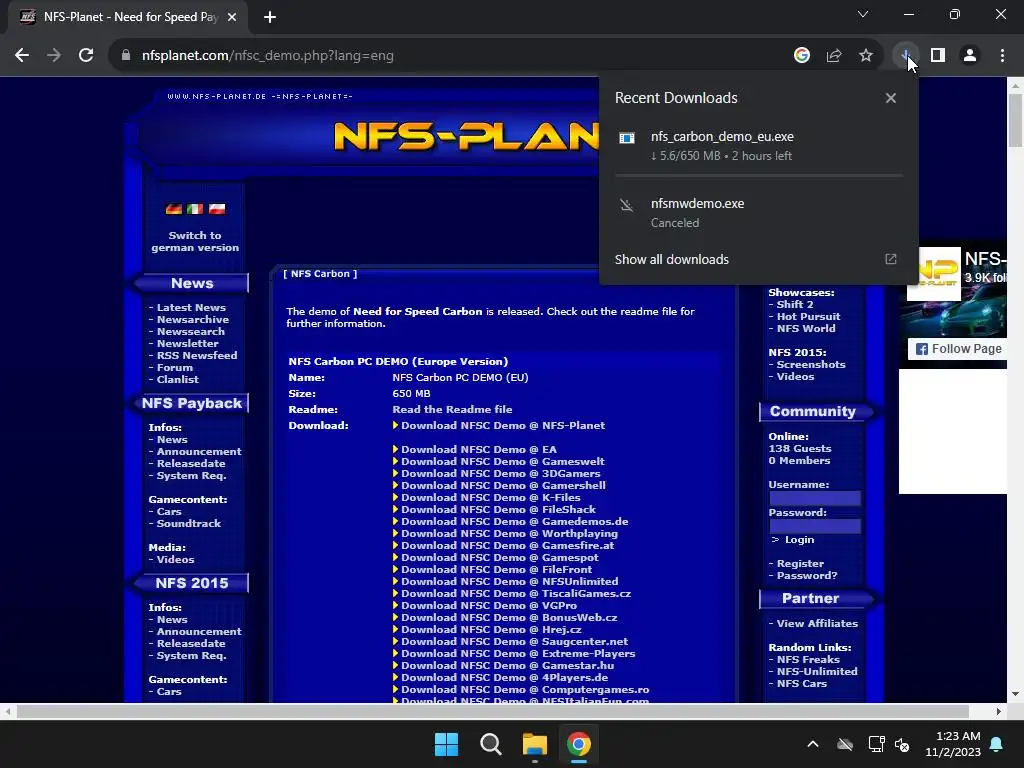
Task: Click the scroll down arrow
Action: pyautogui.click(x=1015, y=694)
